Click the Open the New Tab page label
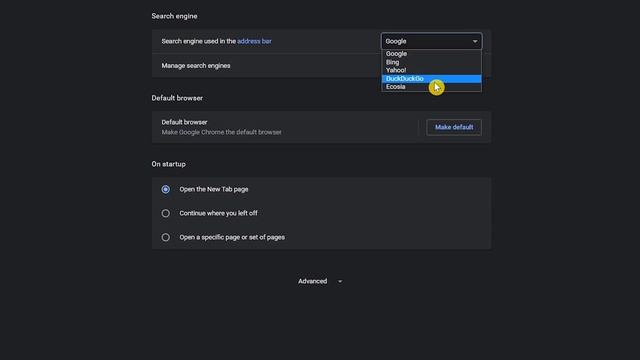The width and height of the screenshot is (640, 360). point(214,189)
